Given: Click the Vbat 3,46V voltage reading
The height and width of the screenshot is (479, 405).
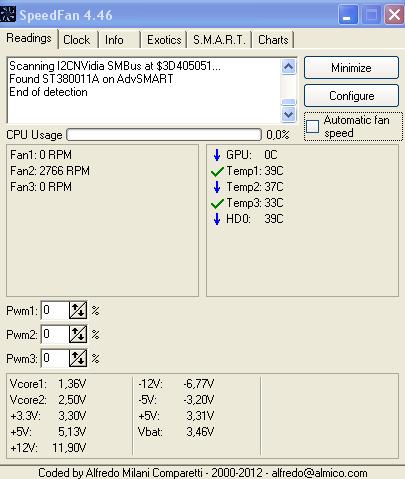Looking at the screenshot, I should pos(176,432).
